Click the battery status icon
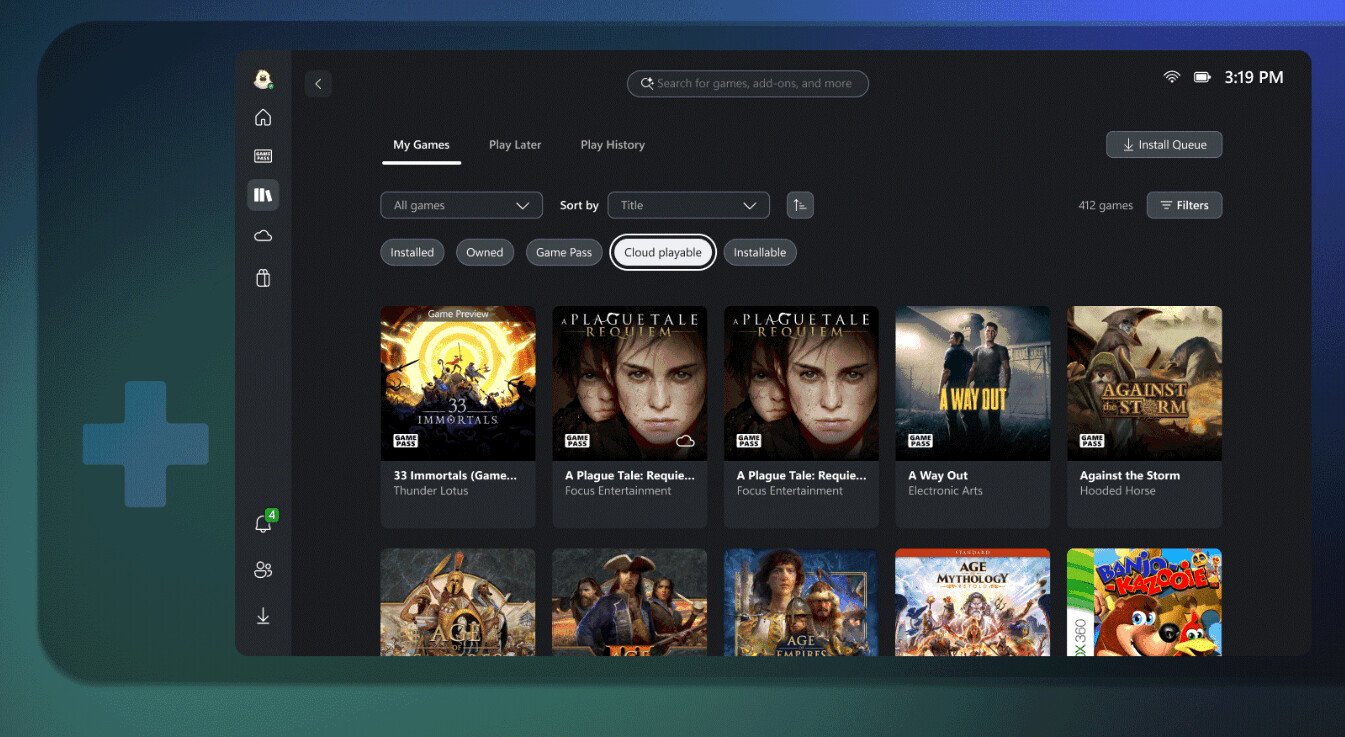1345x737 pixels. pos(1202,77)
